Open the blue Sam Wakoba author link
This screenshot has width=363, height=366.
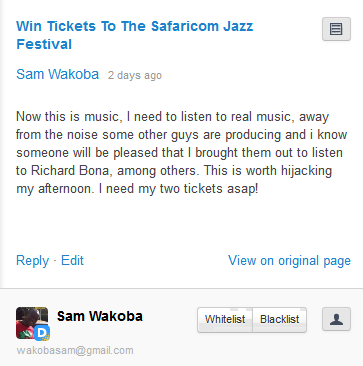[57, 74]
